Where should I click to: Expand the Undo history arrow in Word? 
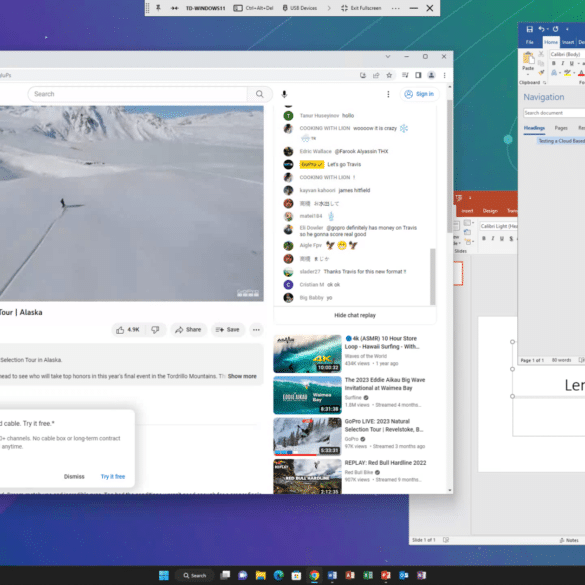pos(548,29)
